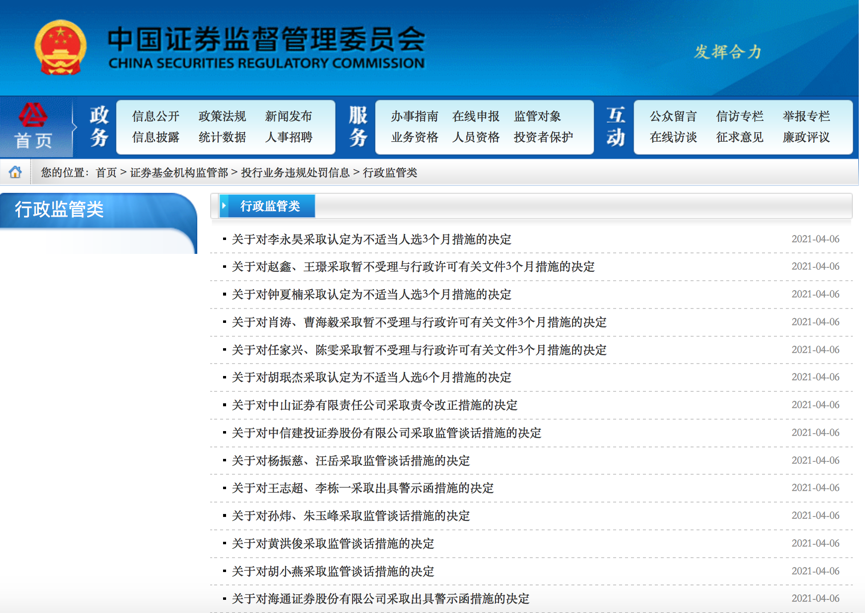The height and width of the screenshot is (613, 865).
Task: Click the home icon in the breadcrumb bar
Action: click(x=15, y=172)
